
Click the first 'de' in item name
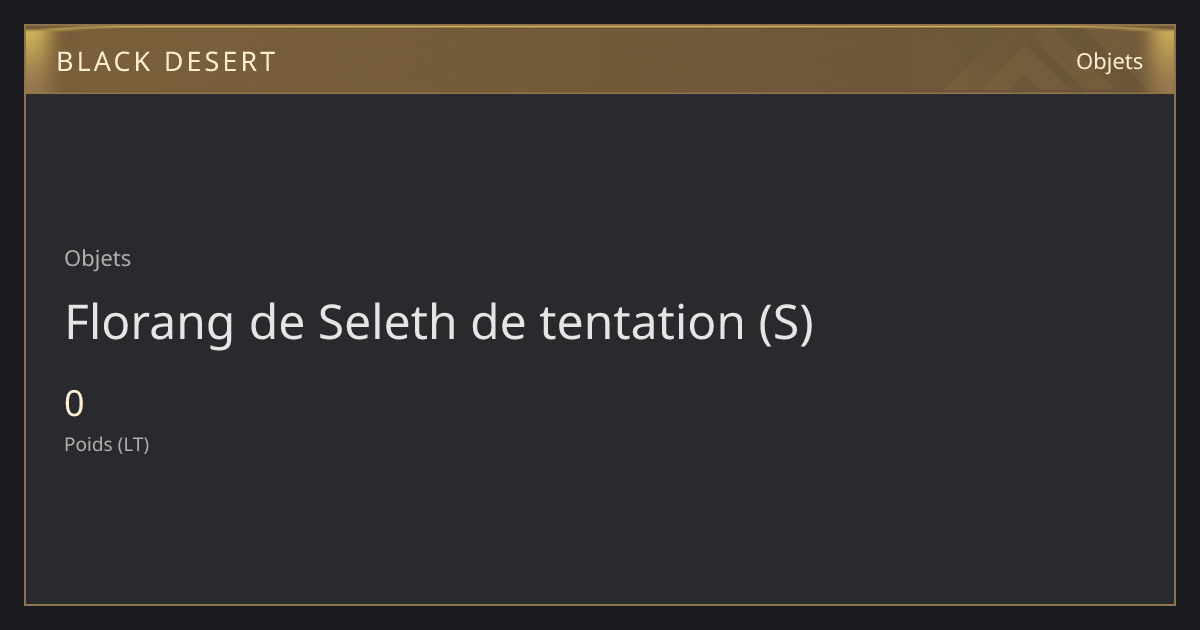click(276, 322)
